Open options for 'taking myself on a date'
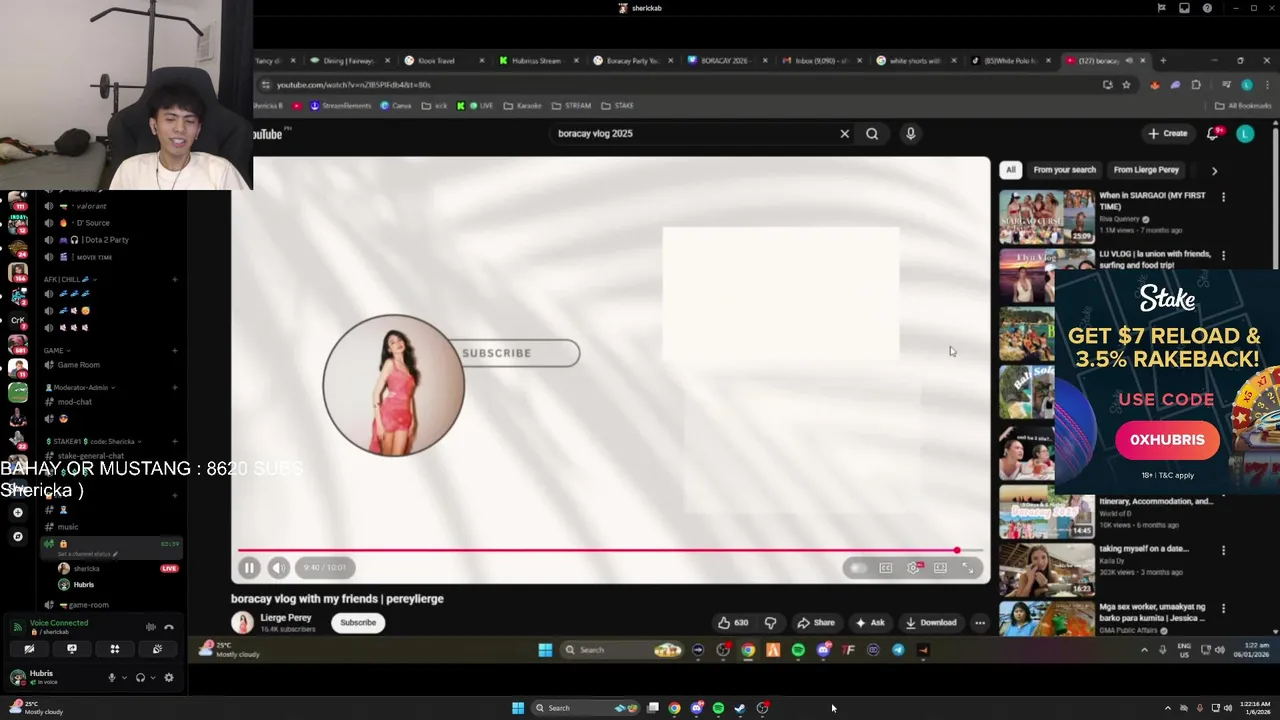 (x=1223, y=550)
